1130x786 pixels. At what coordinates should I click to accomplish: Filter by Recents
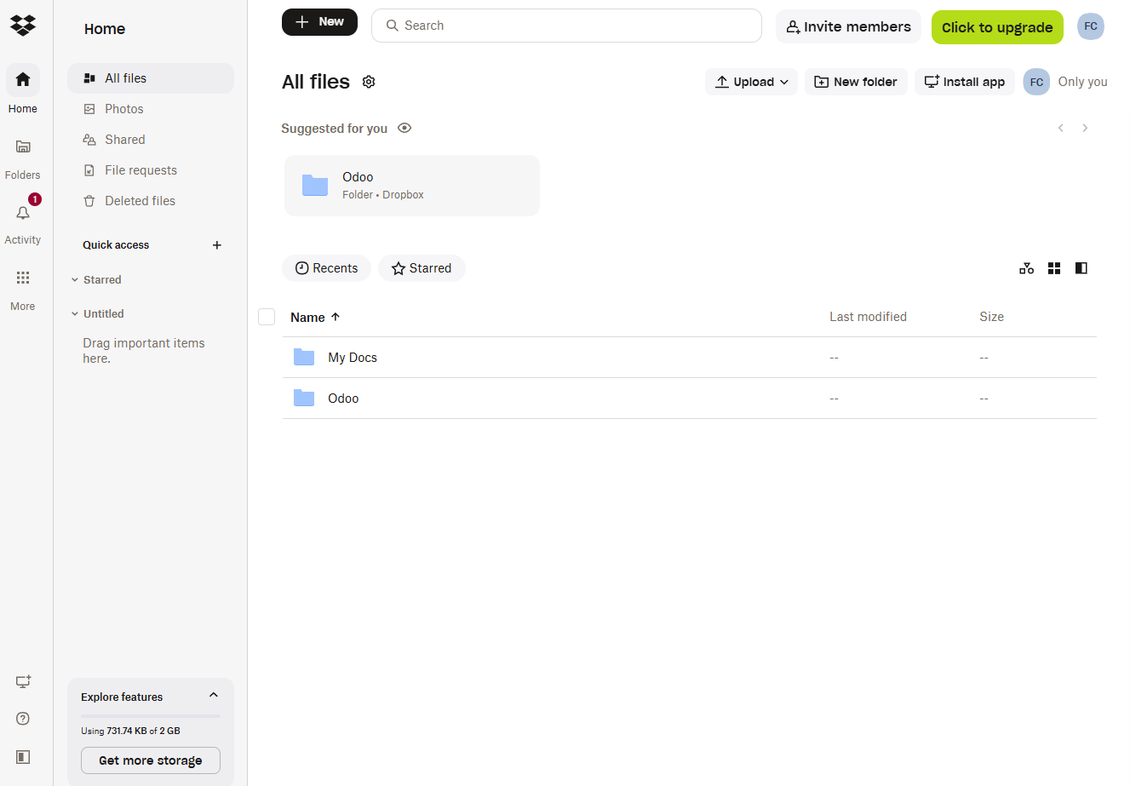pos(326,268)
